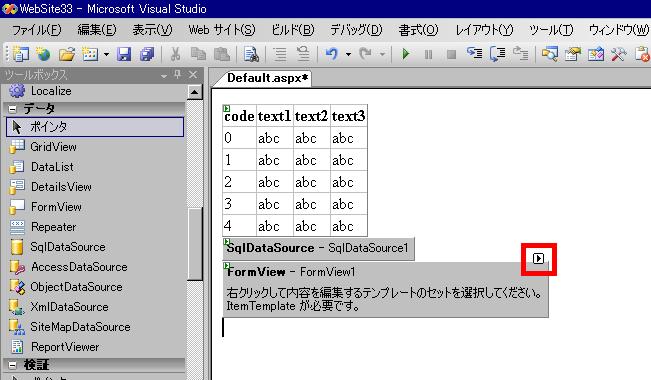This screenshot has width=651, height=380.
Task: Open the 表示(V) menu
Action: pyautogui.click(x=152, y=30)
